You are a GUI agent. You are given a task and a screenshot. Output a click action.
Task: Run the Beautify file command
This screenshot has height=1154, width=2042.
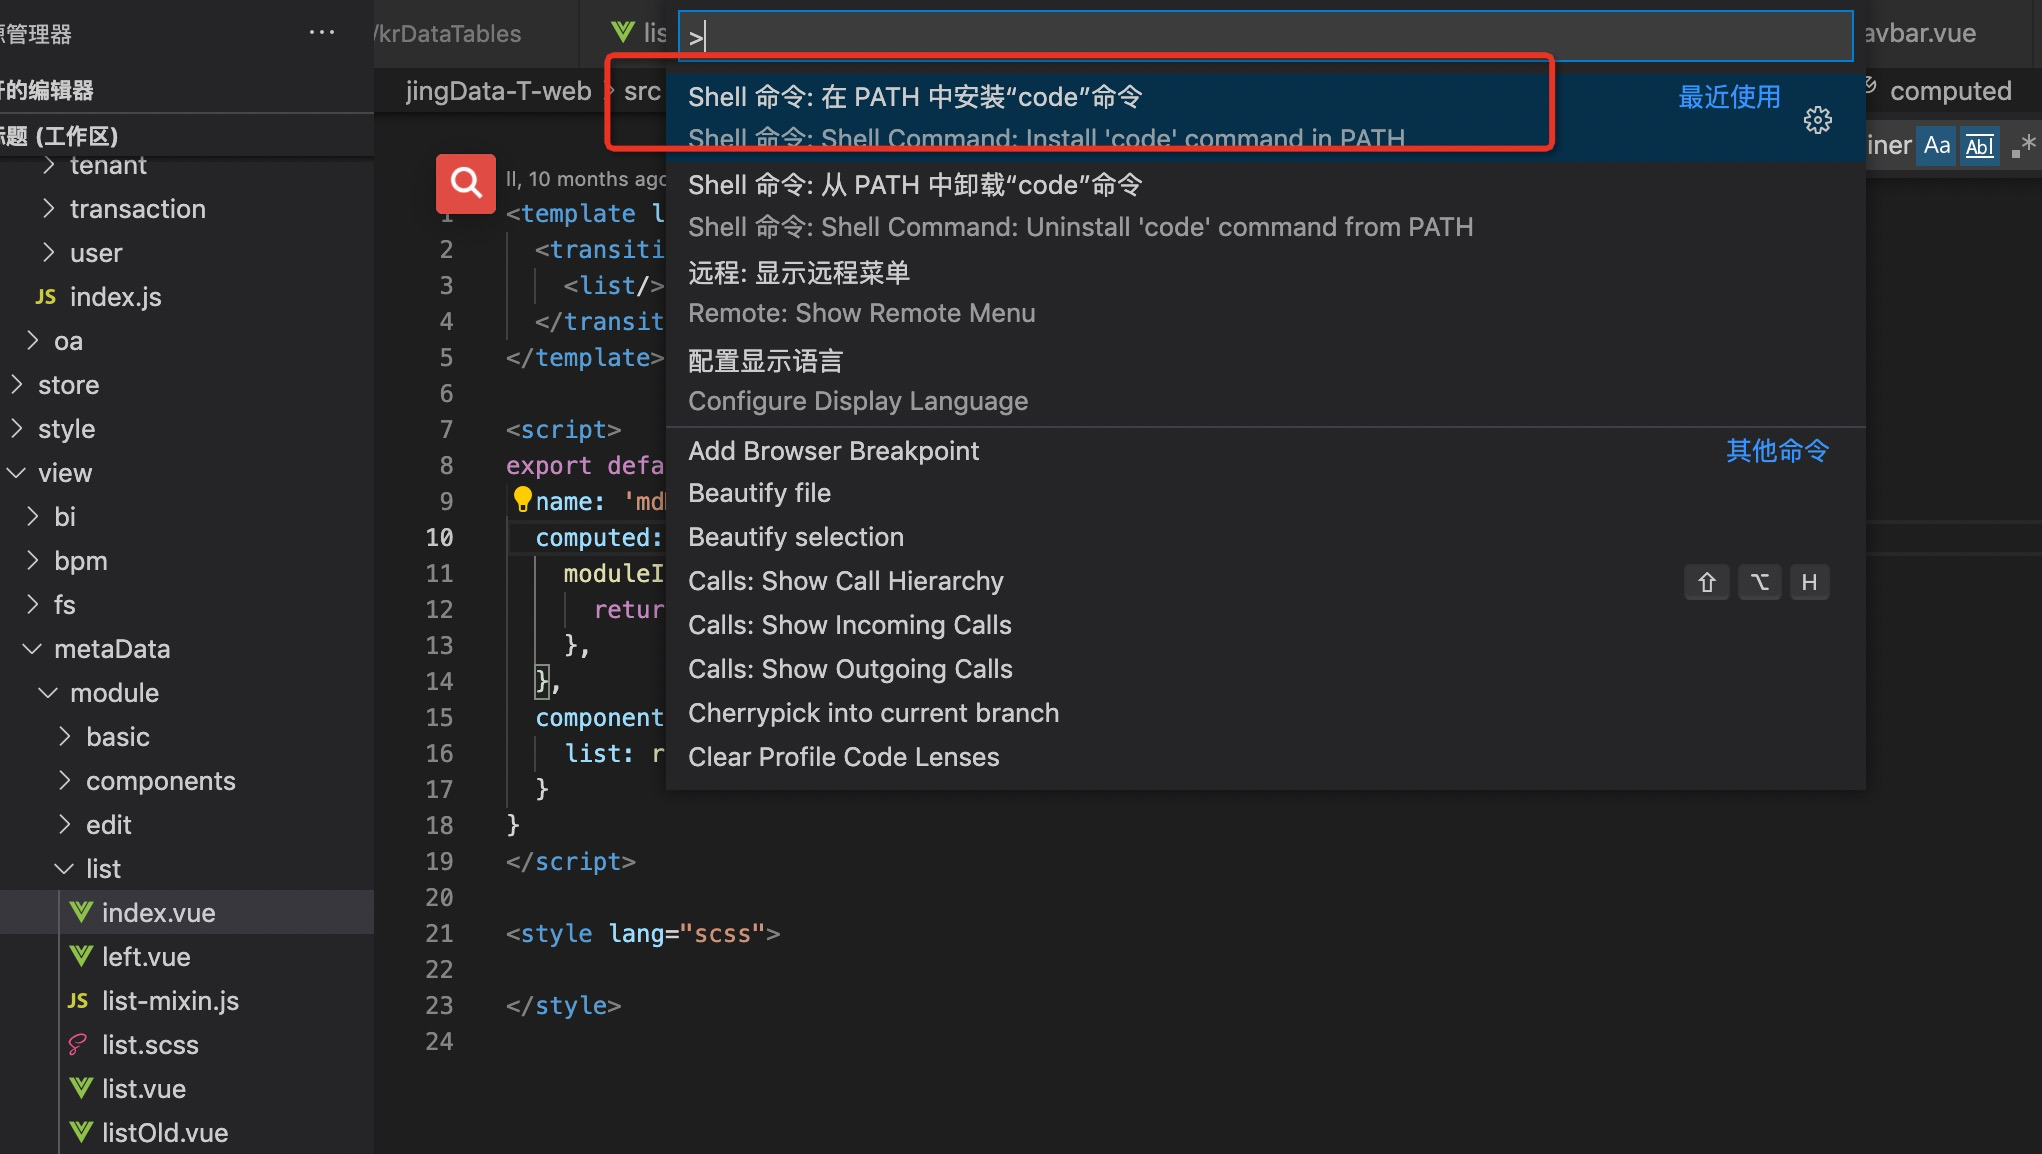click(x=759, y=492)
